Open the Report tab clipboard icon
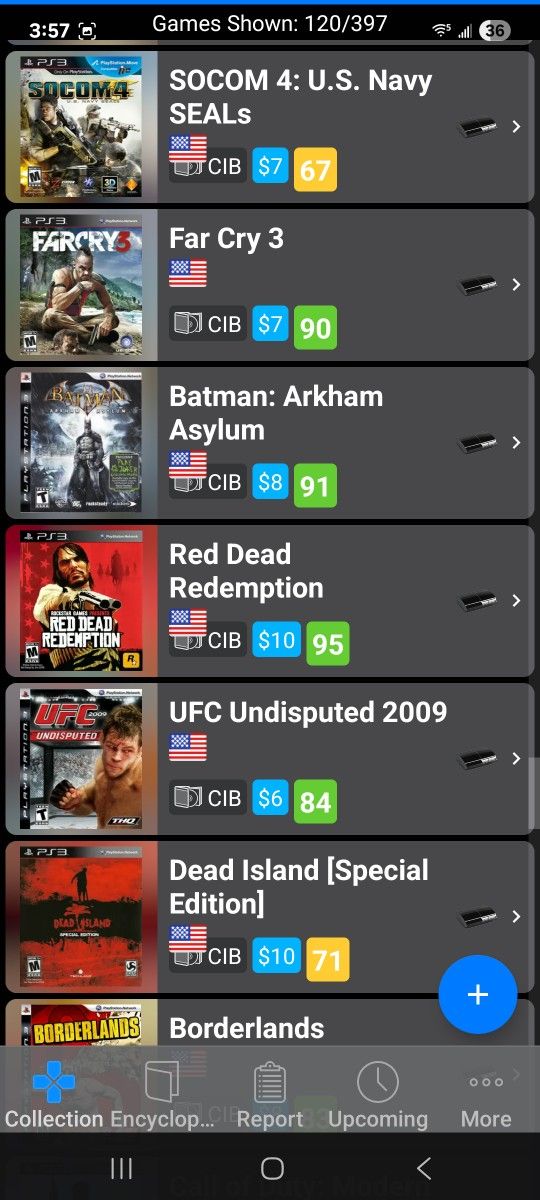This screenshot has height=1200, width=540. [x=270, y=1083]
